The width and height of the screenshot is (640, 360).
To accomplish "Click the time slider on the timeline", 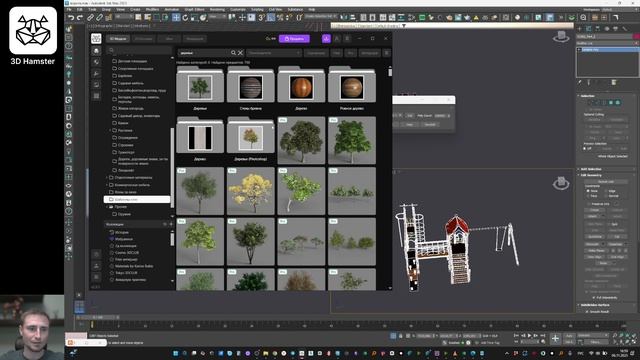I will (x=97, y=317).
